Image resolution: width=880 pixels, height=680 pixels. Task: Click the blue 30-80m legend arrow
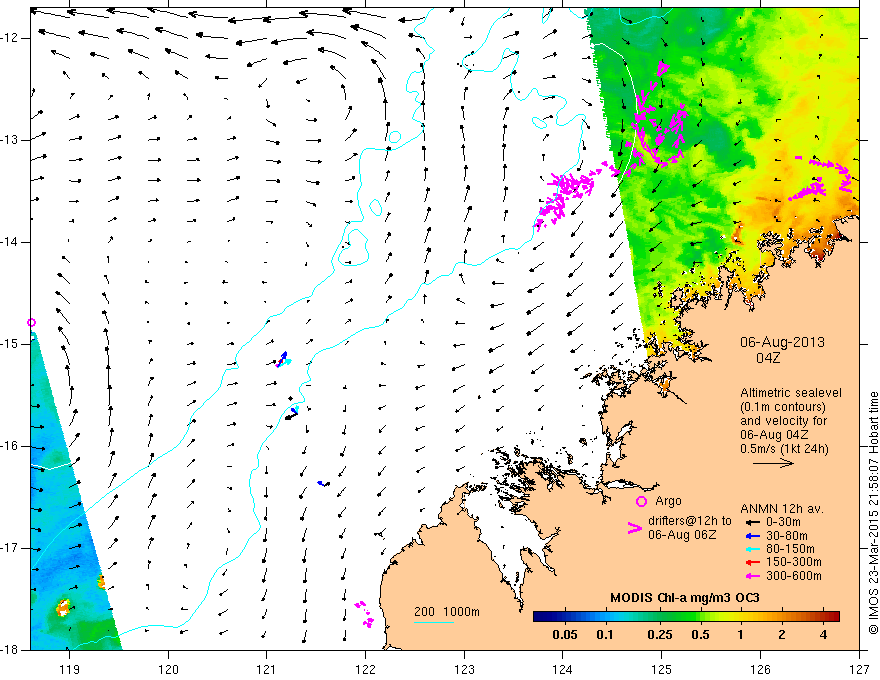click(752, 536)
